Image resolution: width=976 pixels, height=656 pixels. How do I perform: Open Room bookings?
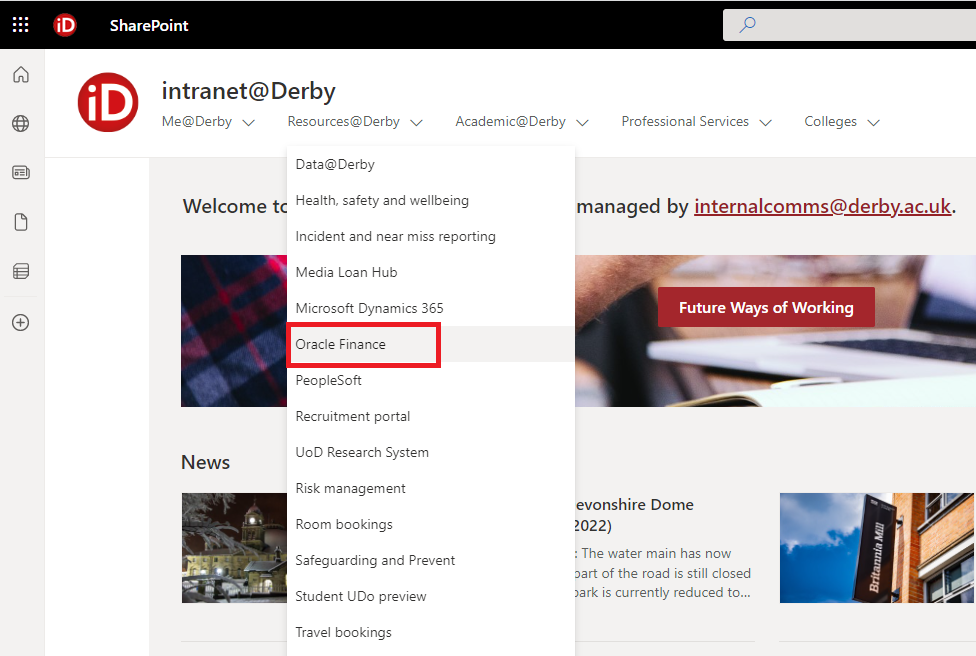pyautogui.click(x=431, y=525)
